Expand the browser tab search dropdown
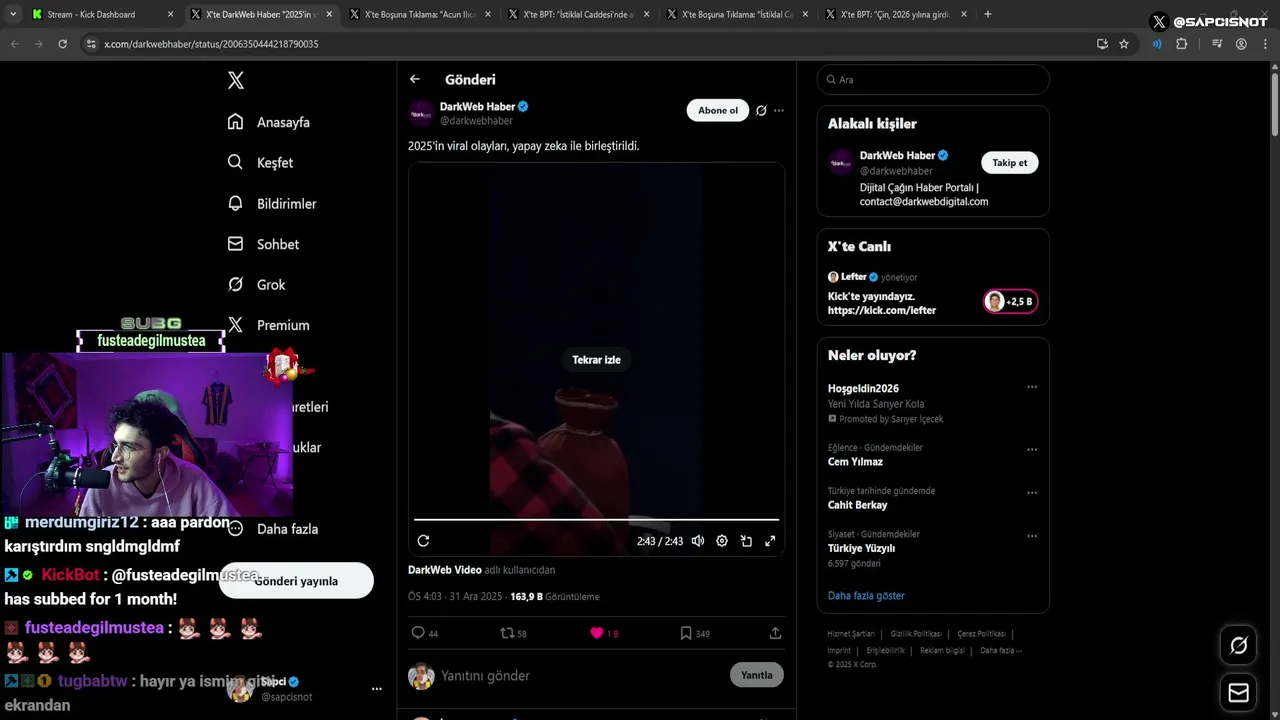1280x720 pixels. (13, 14)
